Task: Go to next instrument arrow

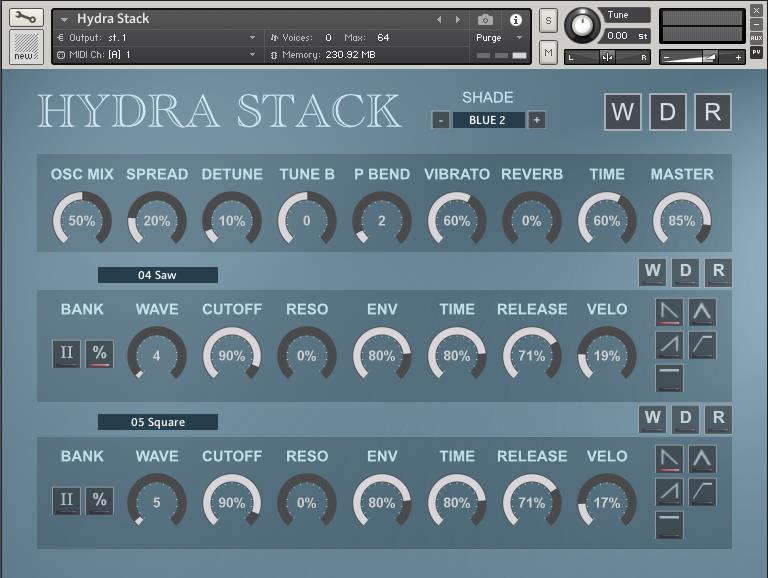Action: tap(457, 20)
